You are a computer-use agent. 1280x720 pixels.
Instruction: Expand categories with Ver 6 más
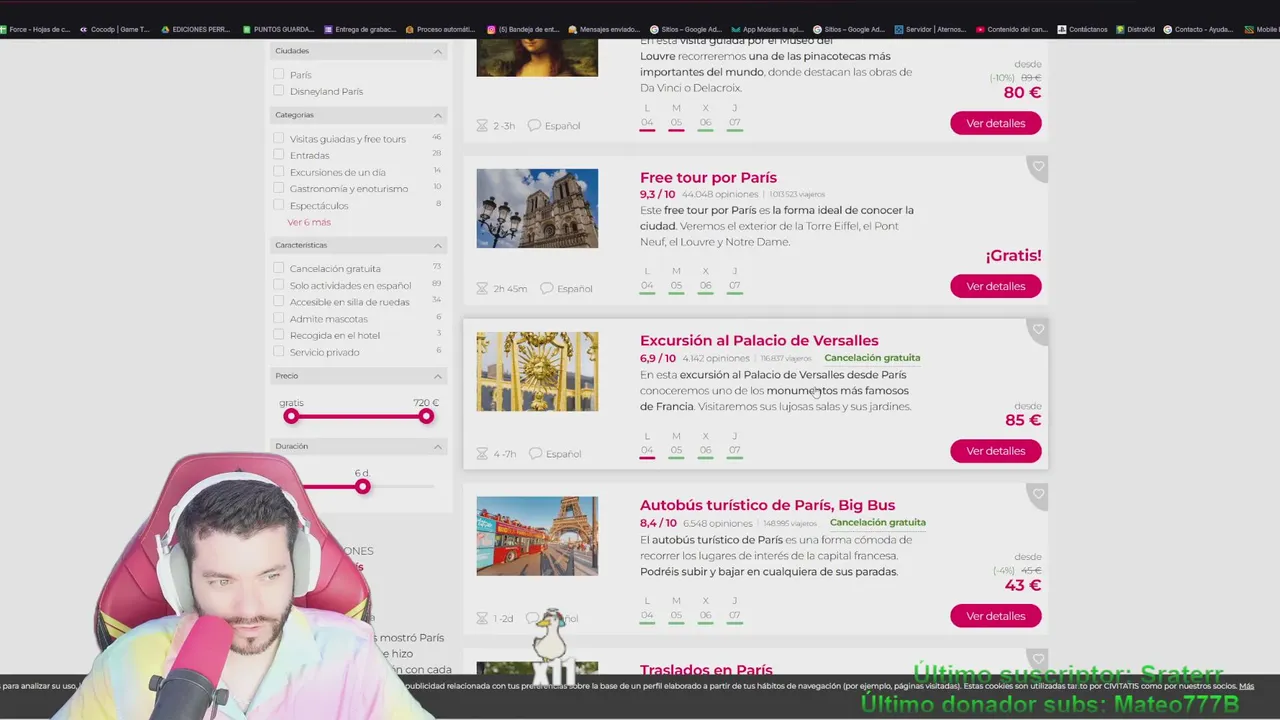click(309, 222)
